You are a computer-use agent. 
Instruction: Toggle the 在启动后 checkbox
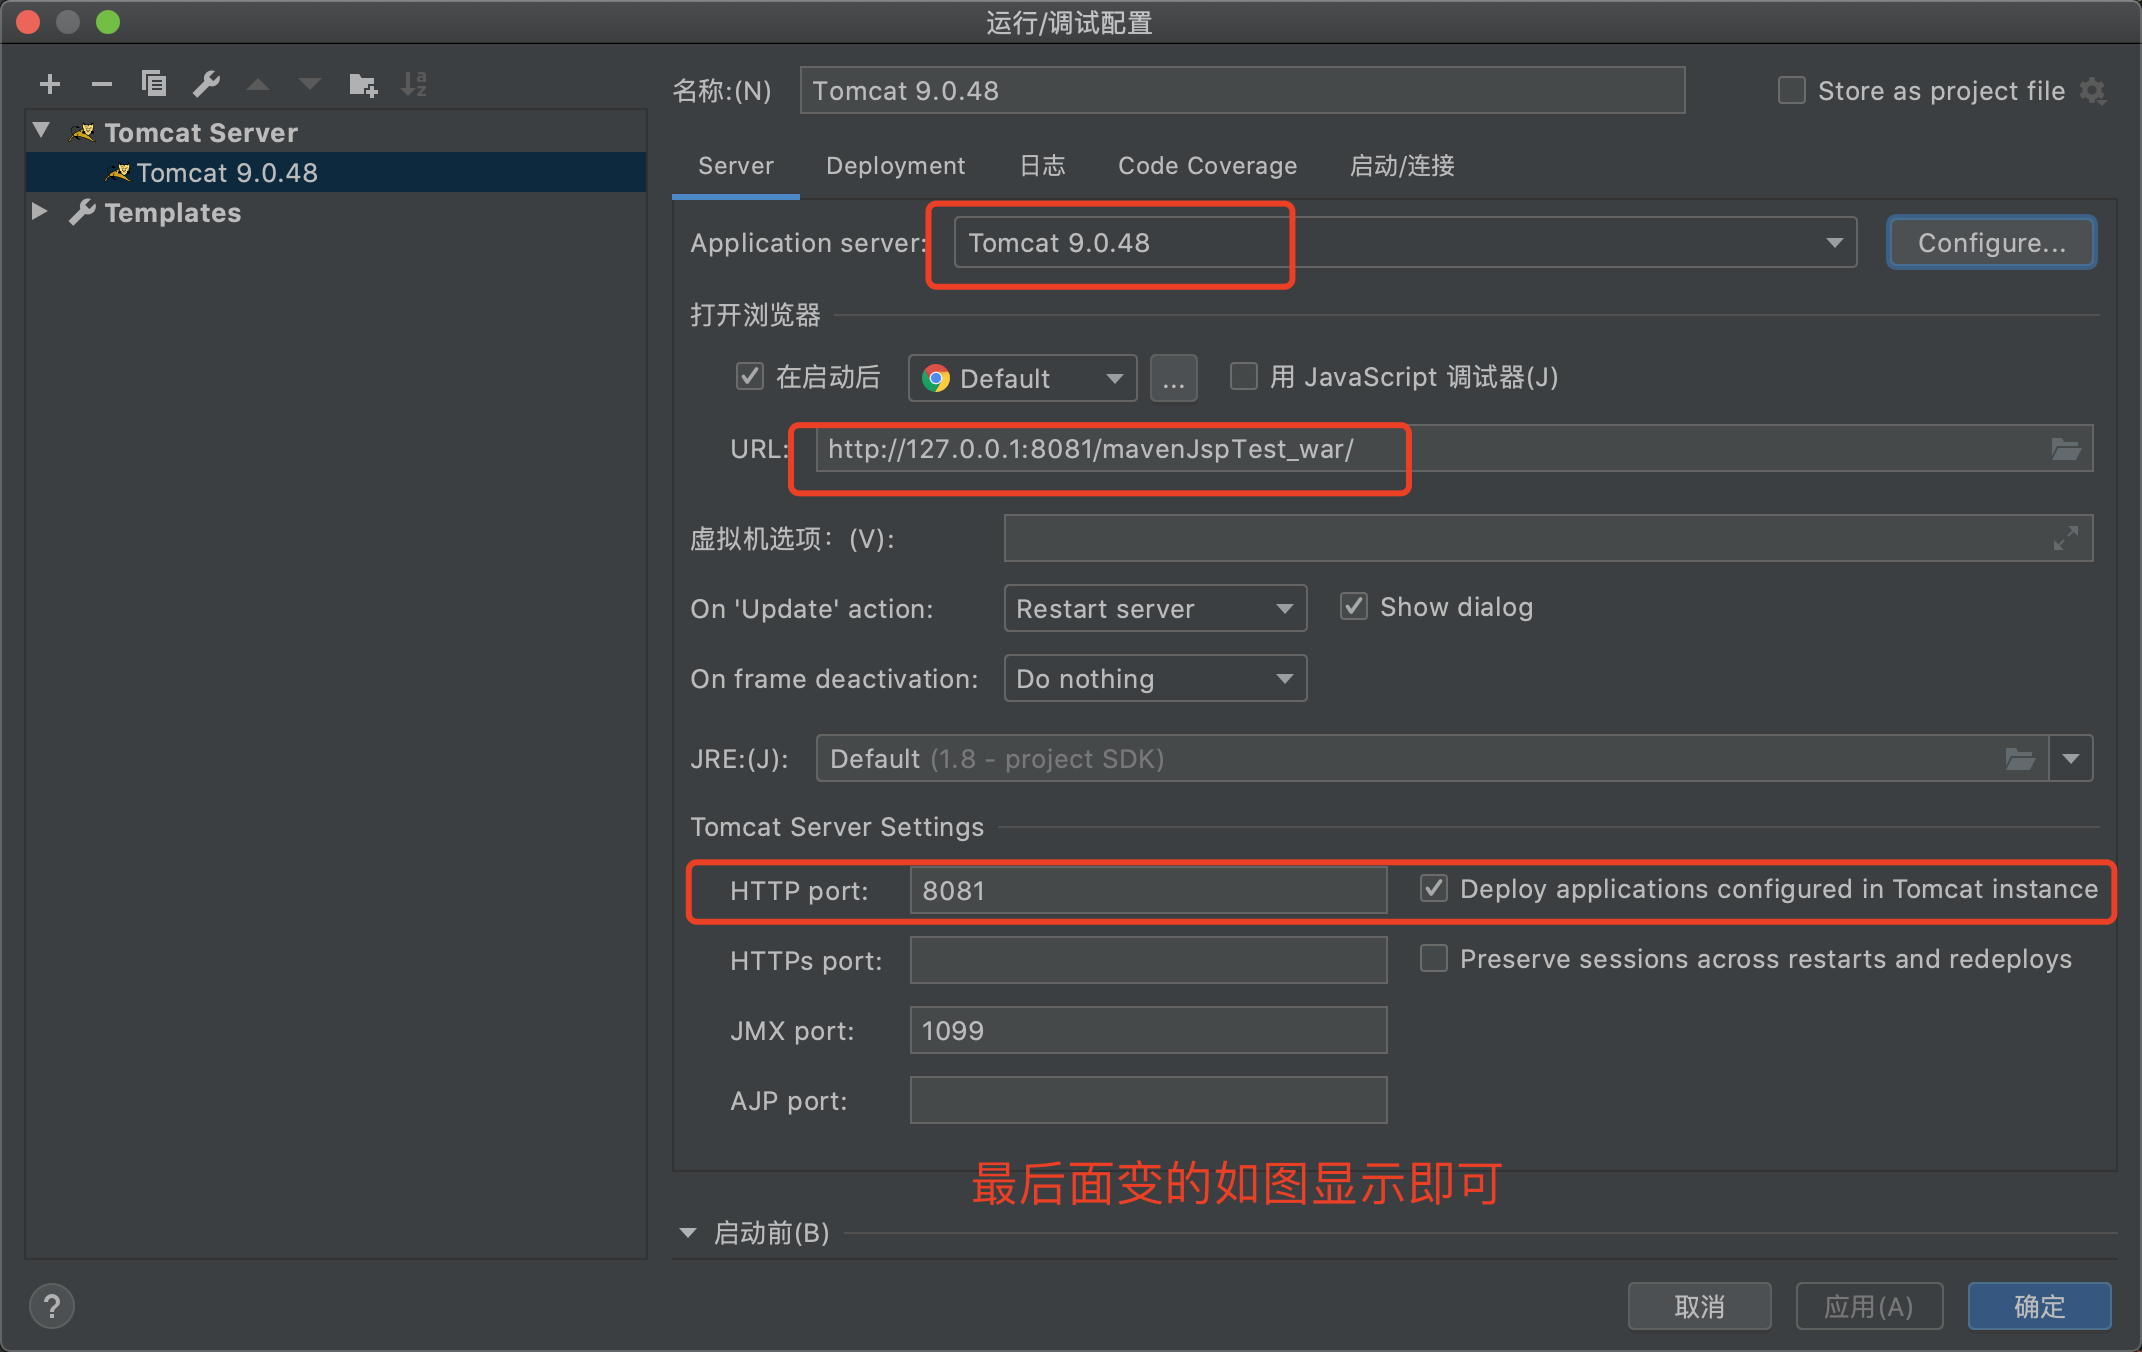click(750, 377)
